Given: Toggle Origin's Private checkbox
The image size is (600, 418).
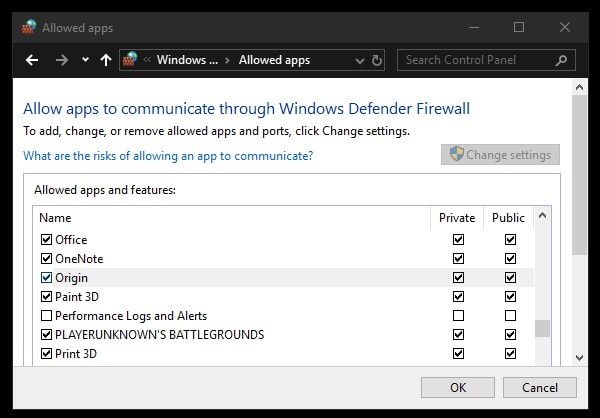Looking at the screenshot, I should [x=458, y=278].
